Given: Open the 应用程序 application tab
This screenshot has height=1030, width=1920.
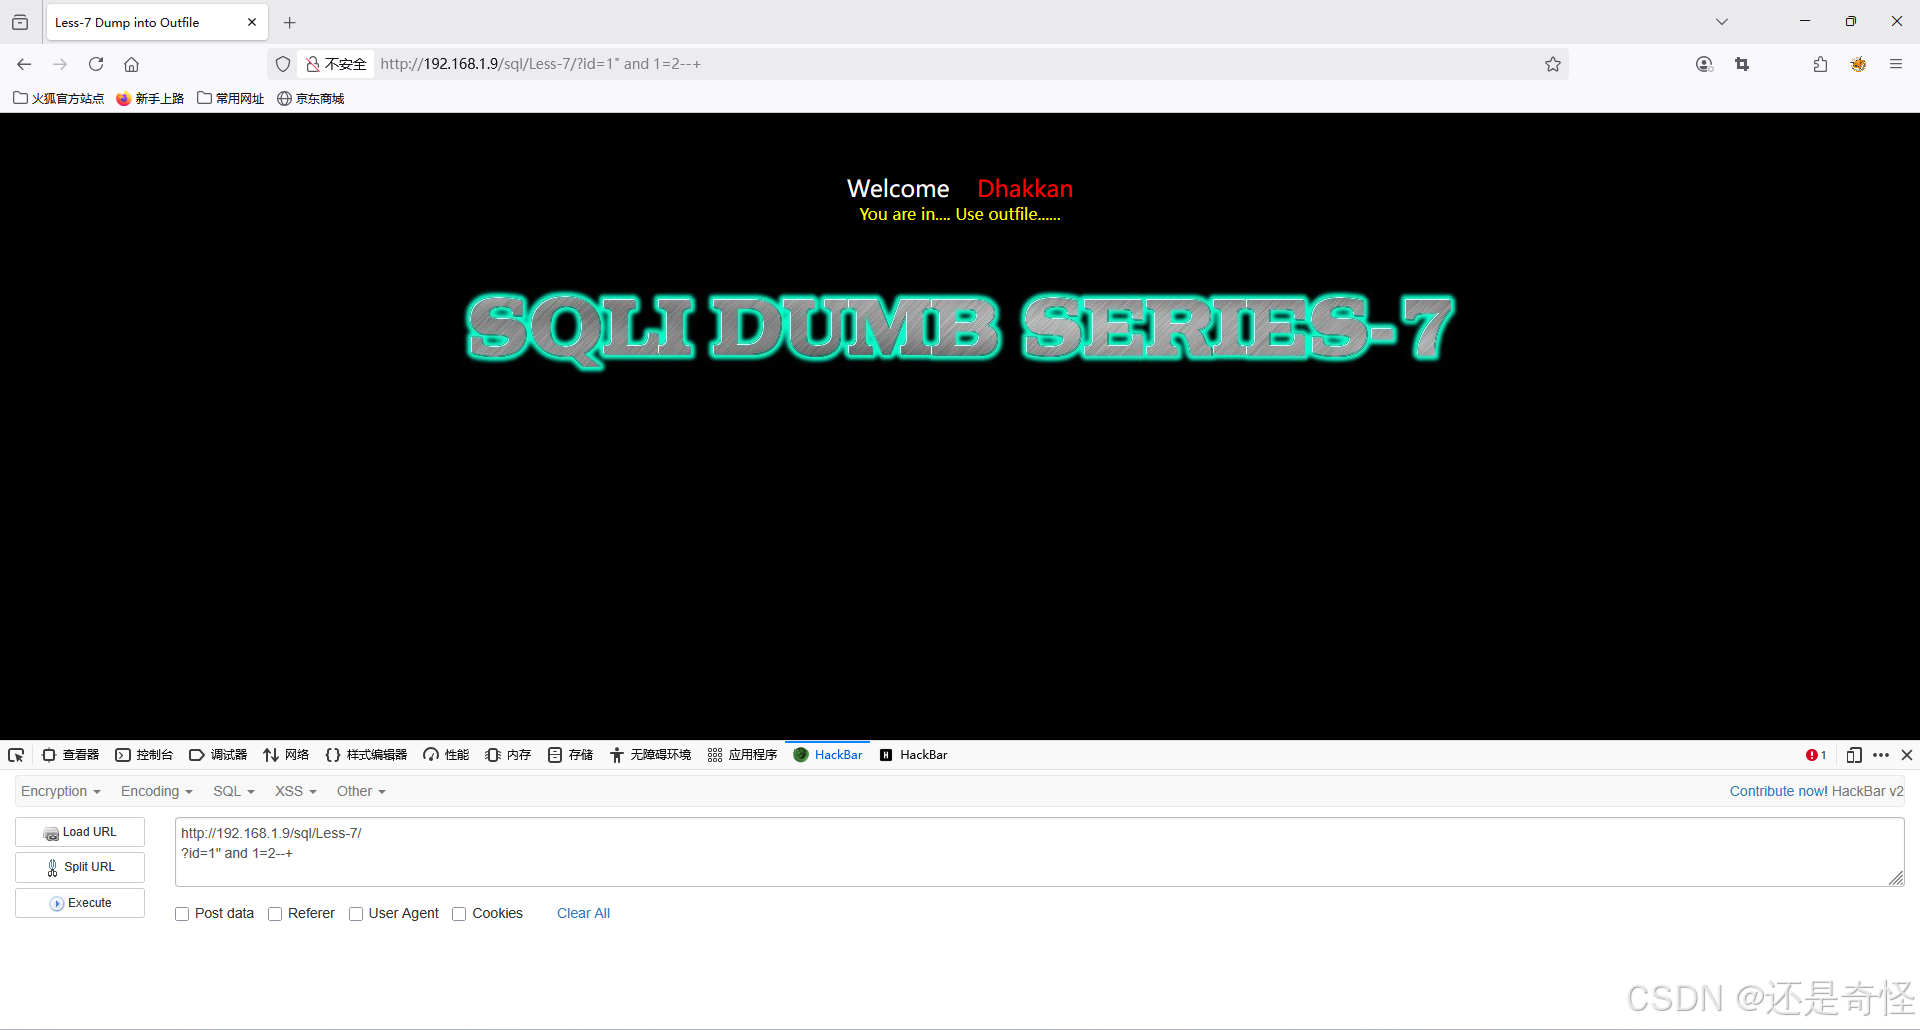Looking at the screenshot, I should pyautogui.click(x=742, y=755).
